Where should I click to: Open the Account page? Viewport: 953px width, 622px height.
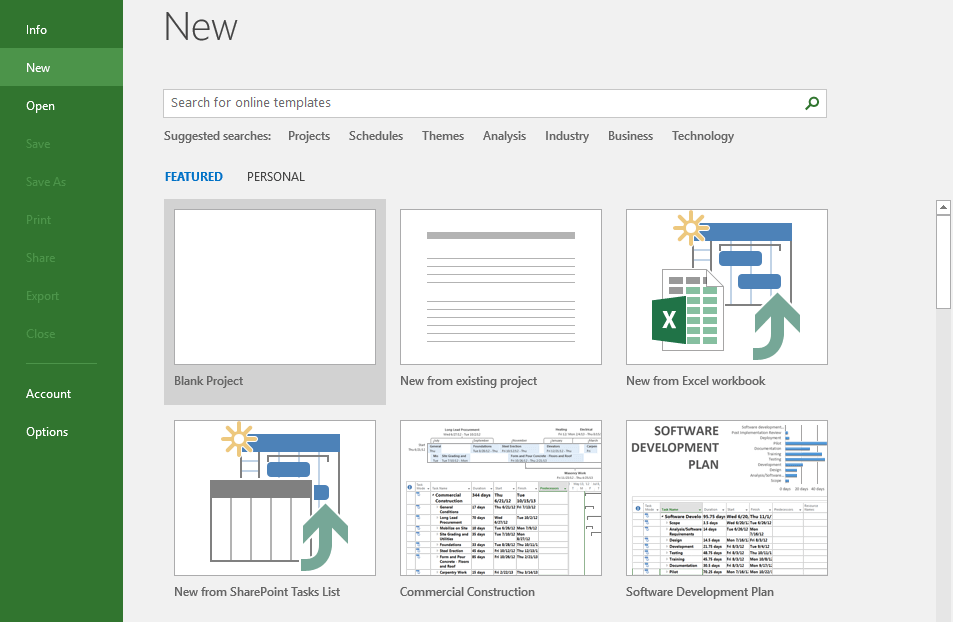click(x=61, y=393)
